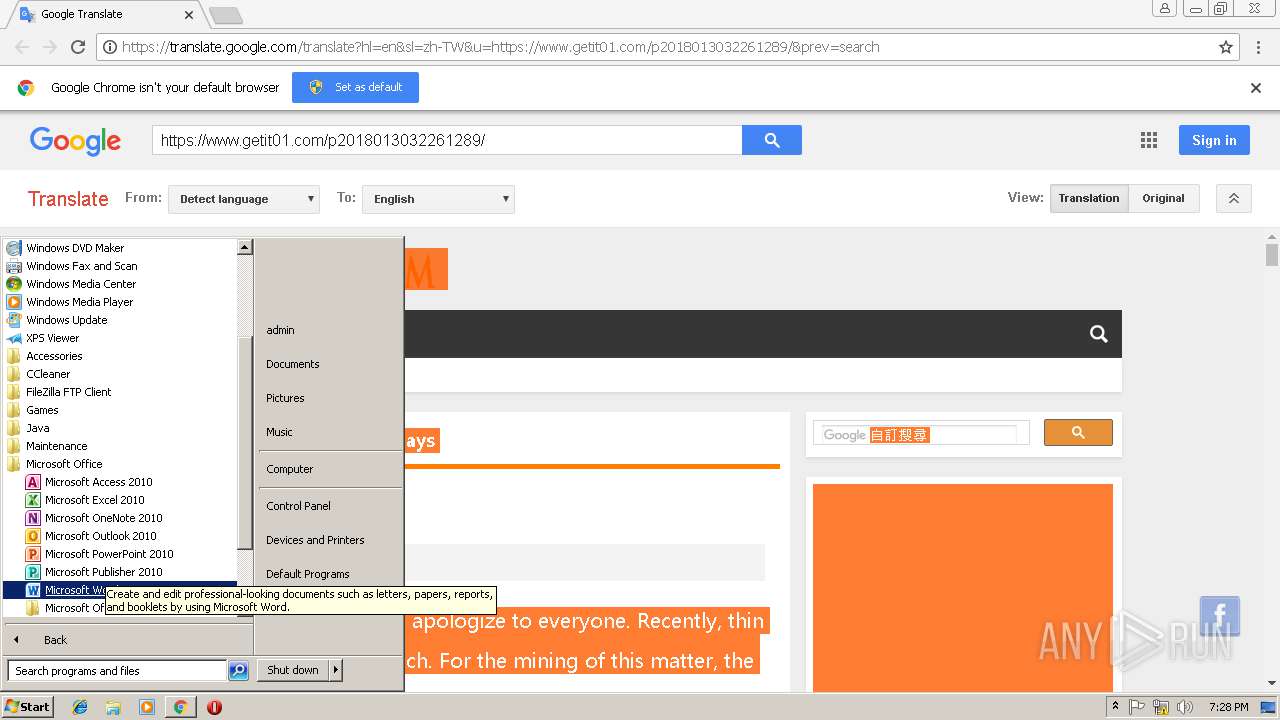Click the blue search button beside the URL

click(772, 140)
